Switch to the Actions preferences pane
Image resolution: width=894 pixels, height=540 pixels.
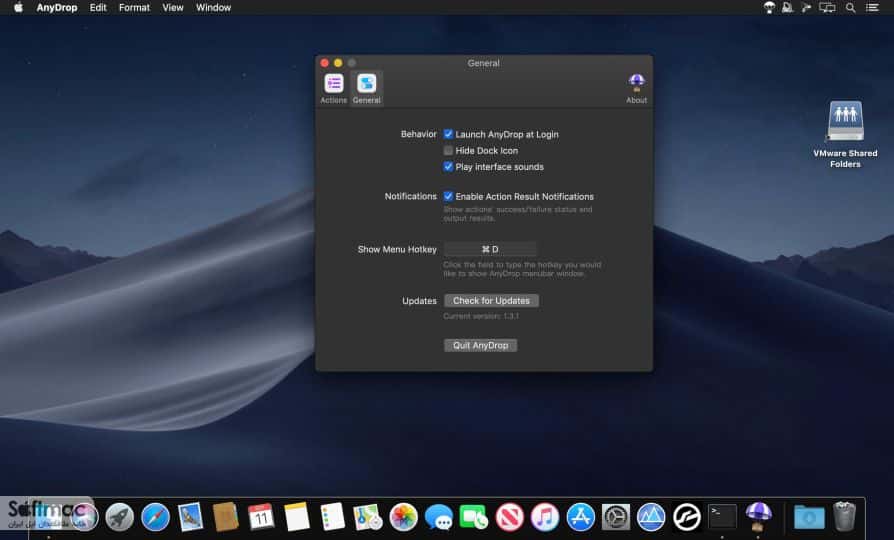click(x=334, y=88)
